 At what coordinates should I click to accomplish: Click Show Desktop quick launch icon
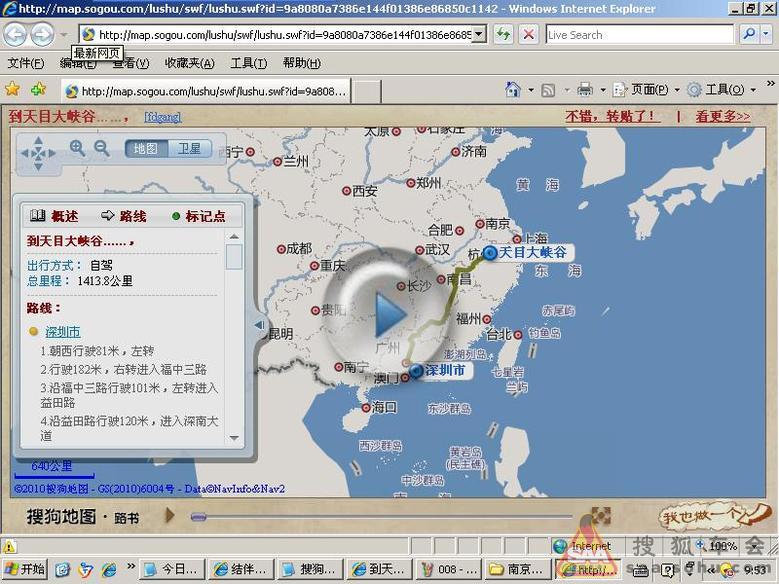(63, 569)
